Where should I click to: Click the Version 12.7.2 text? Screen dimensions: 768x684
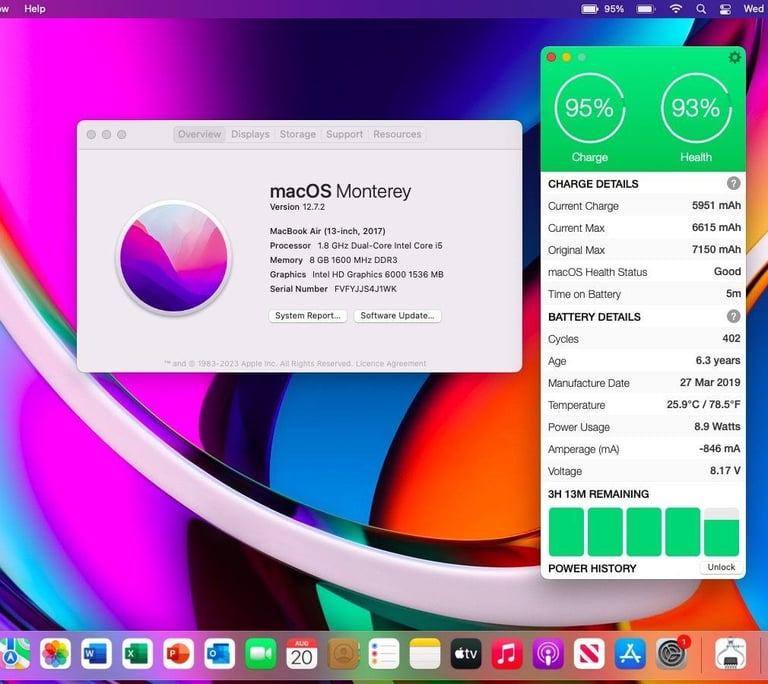tap(297, 207)
